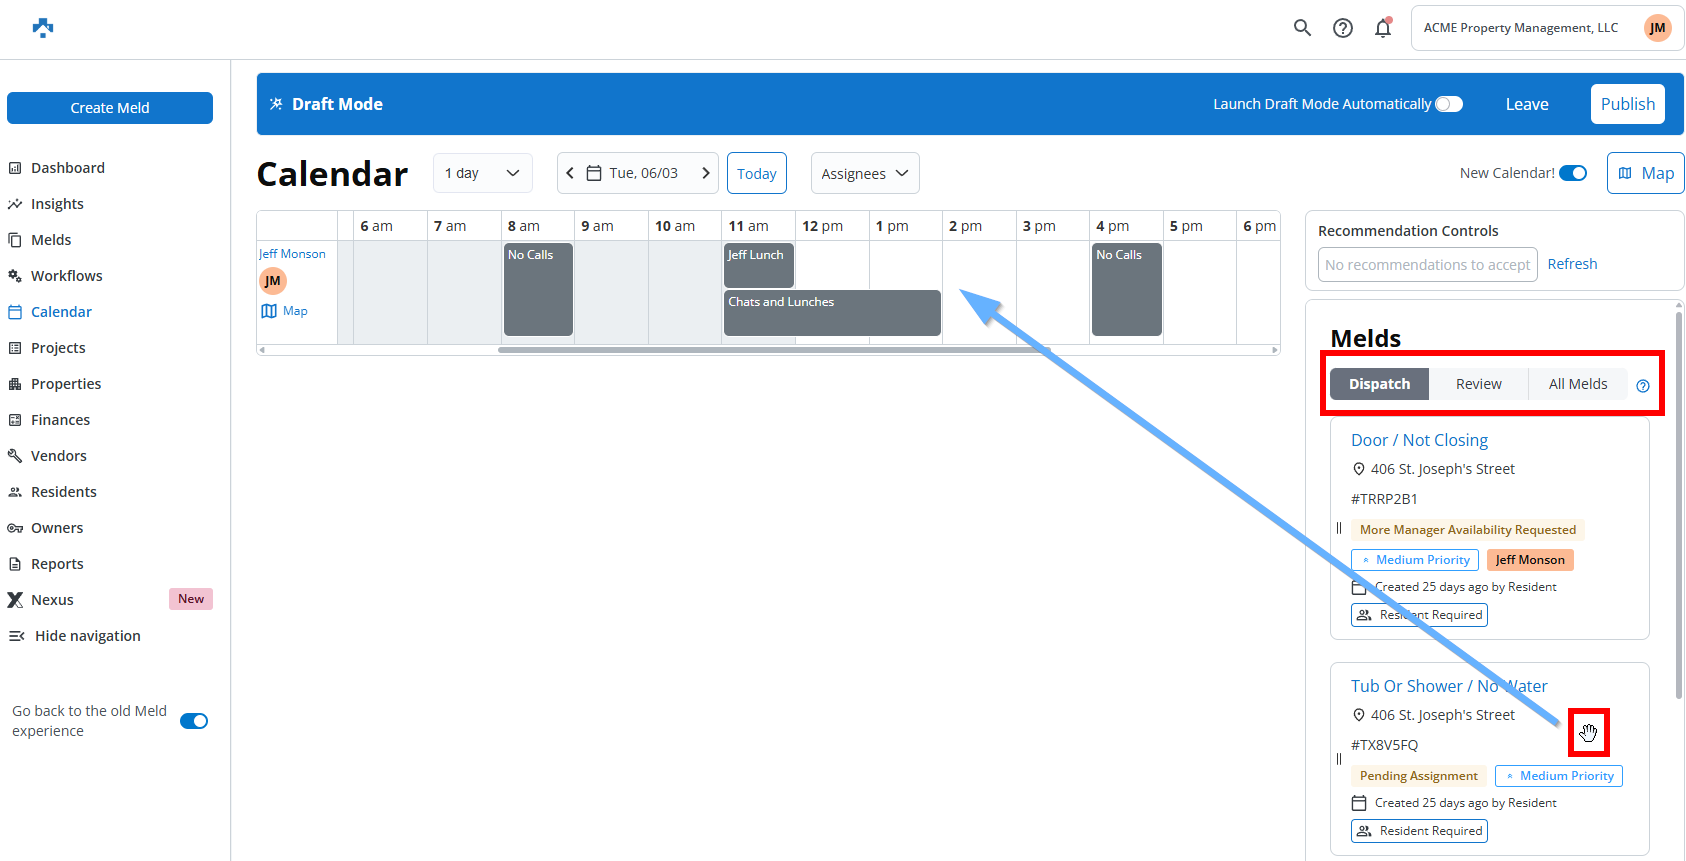Open the Door / Not Closing meld

(1419, 440)
